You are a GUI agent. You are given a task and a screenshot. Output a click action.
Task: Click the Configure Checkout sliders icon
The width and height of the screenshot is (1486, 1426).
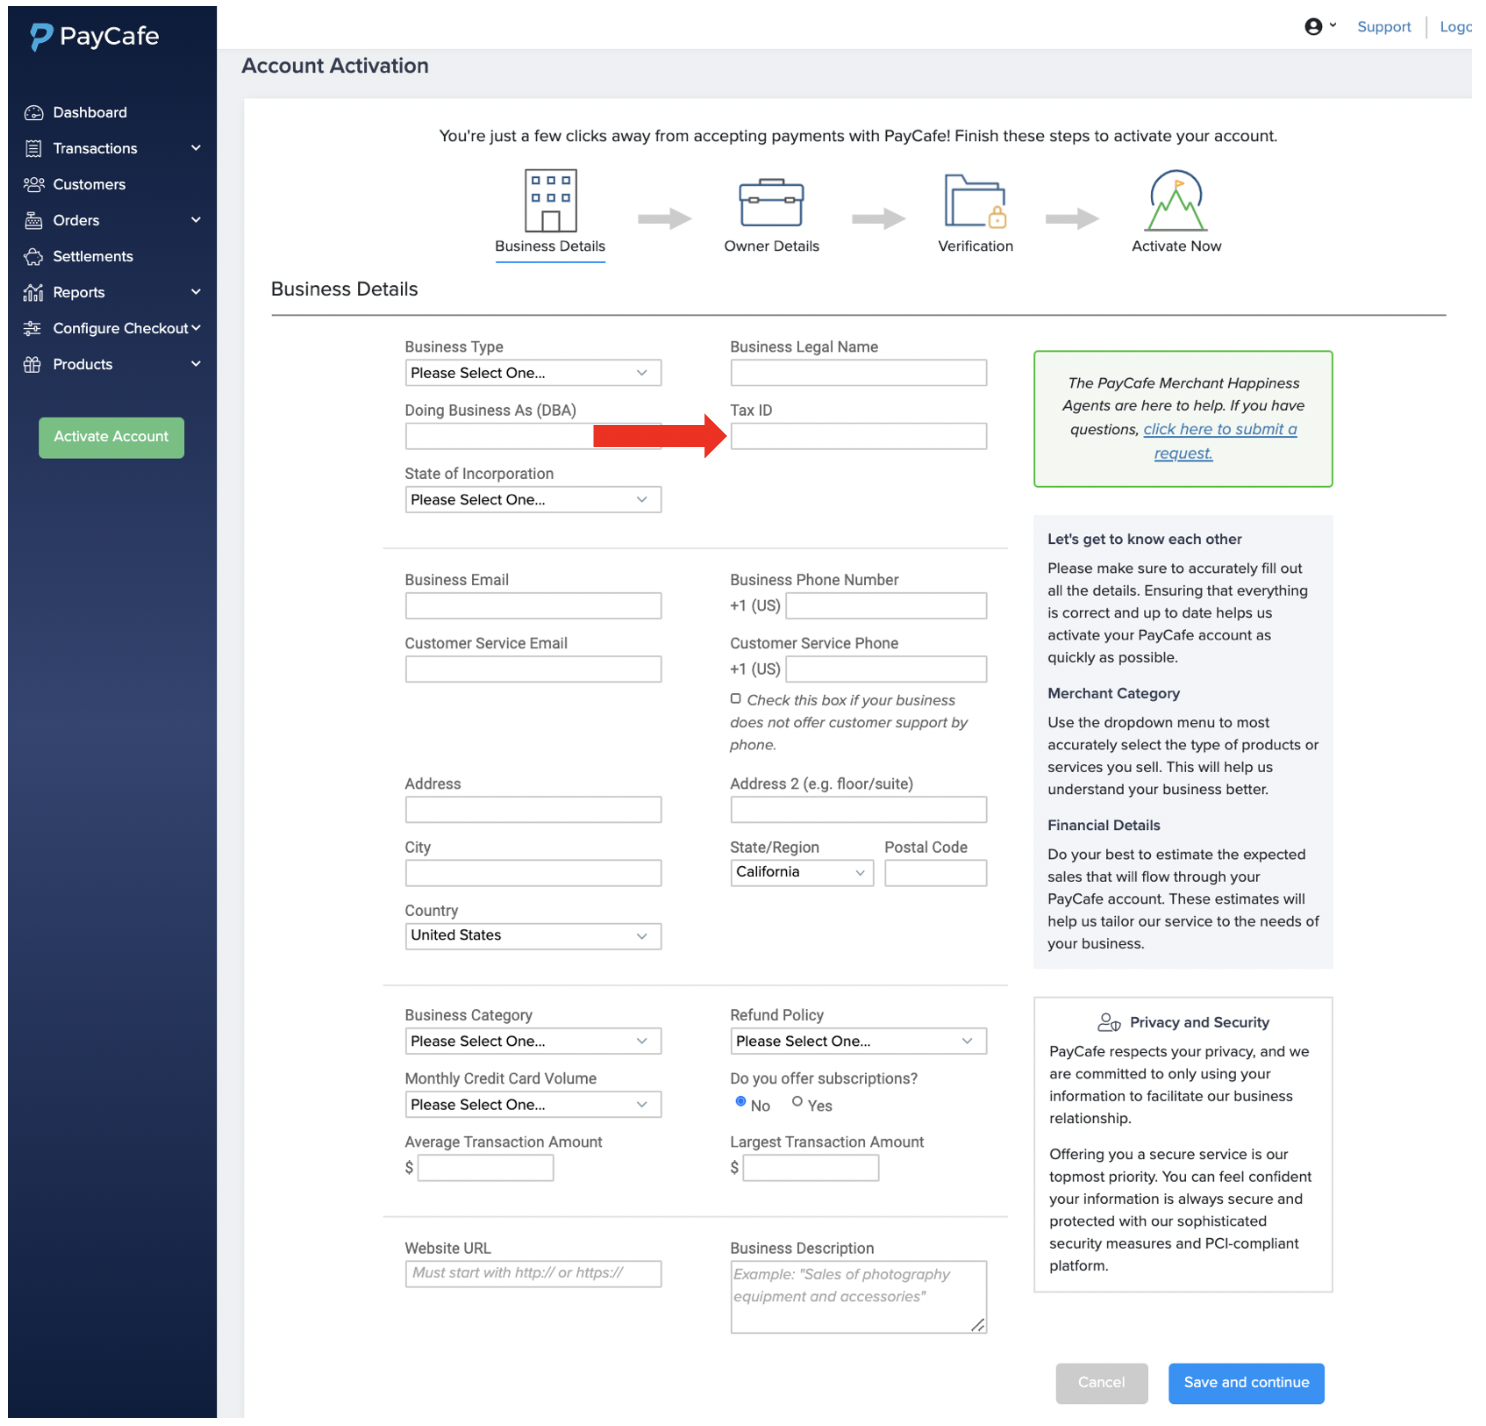[32, 329]
